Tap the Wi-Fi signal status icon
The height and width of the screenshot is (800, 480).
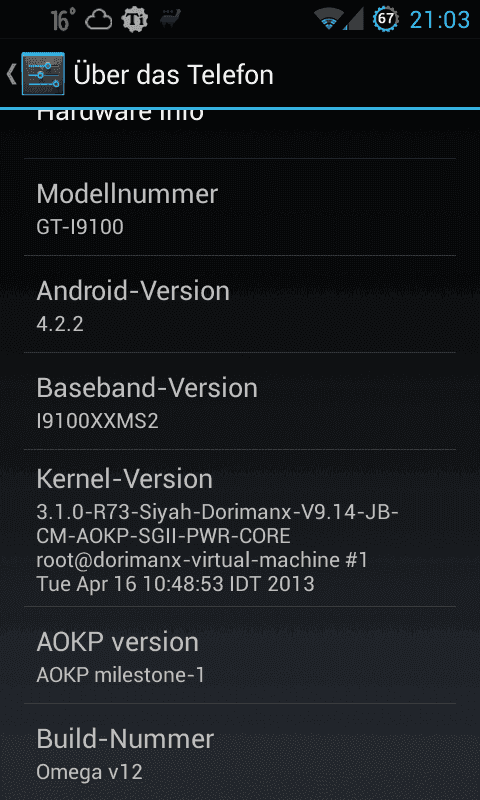pyautogui.click(x=329, y=20)
